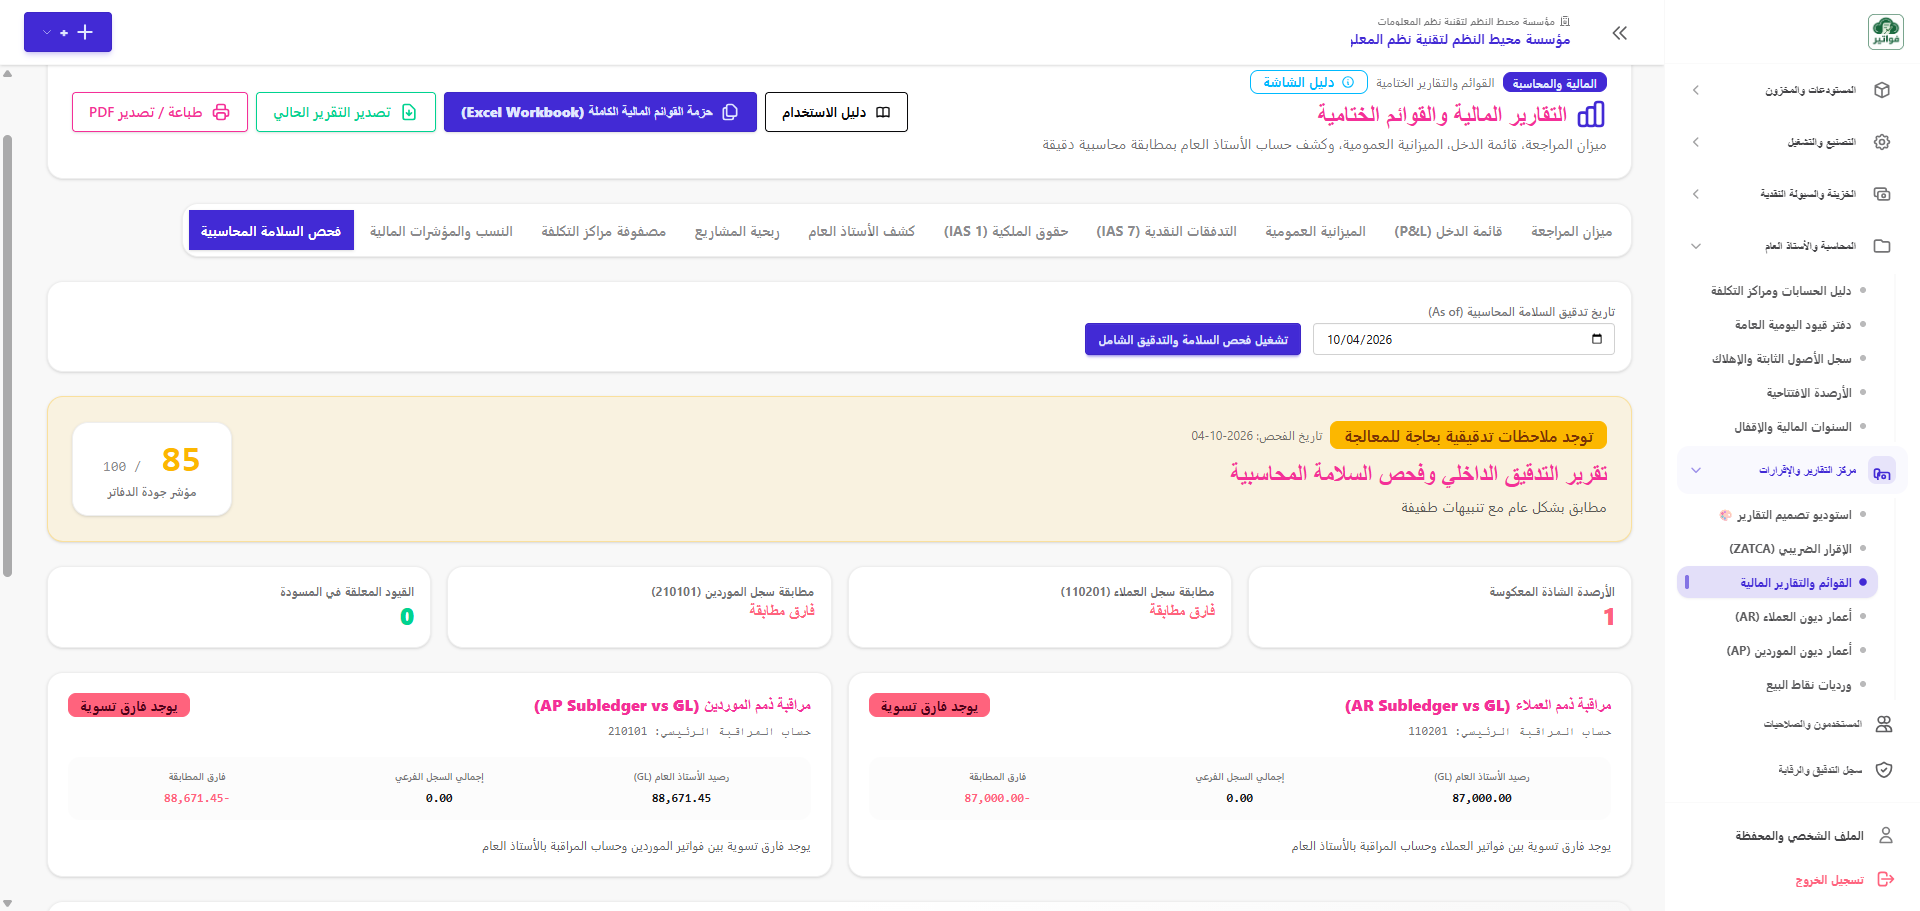The width and height of the screenshot is (1920, 911).
Task: Click the treasury icon beside الخزينة والسيولة النقدية
Action: click(1882, 194)
